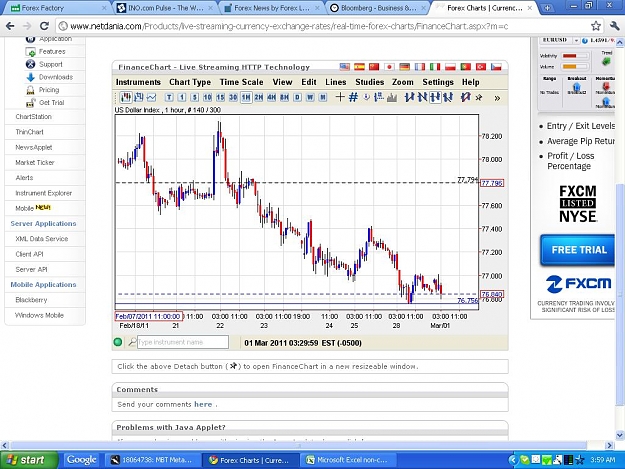This screenshot has height=469, width=625.
Task: Select bar chart type toolbar icon
Action: (x=139, y=97)
